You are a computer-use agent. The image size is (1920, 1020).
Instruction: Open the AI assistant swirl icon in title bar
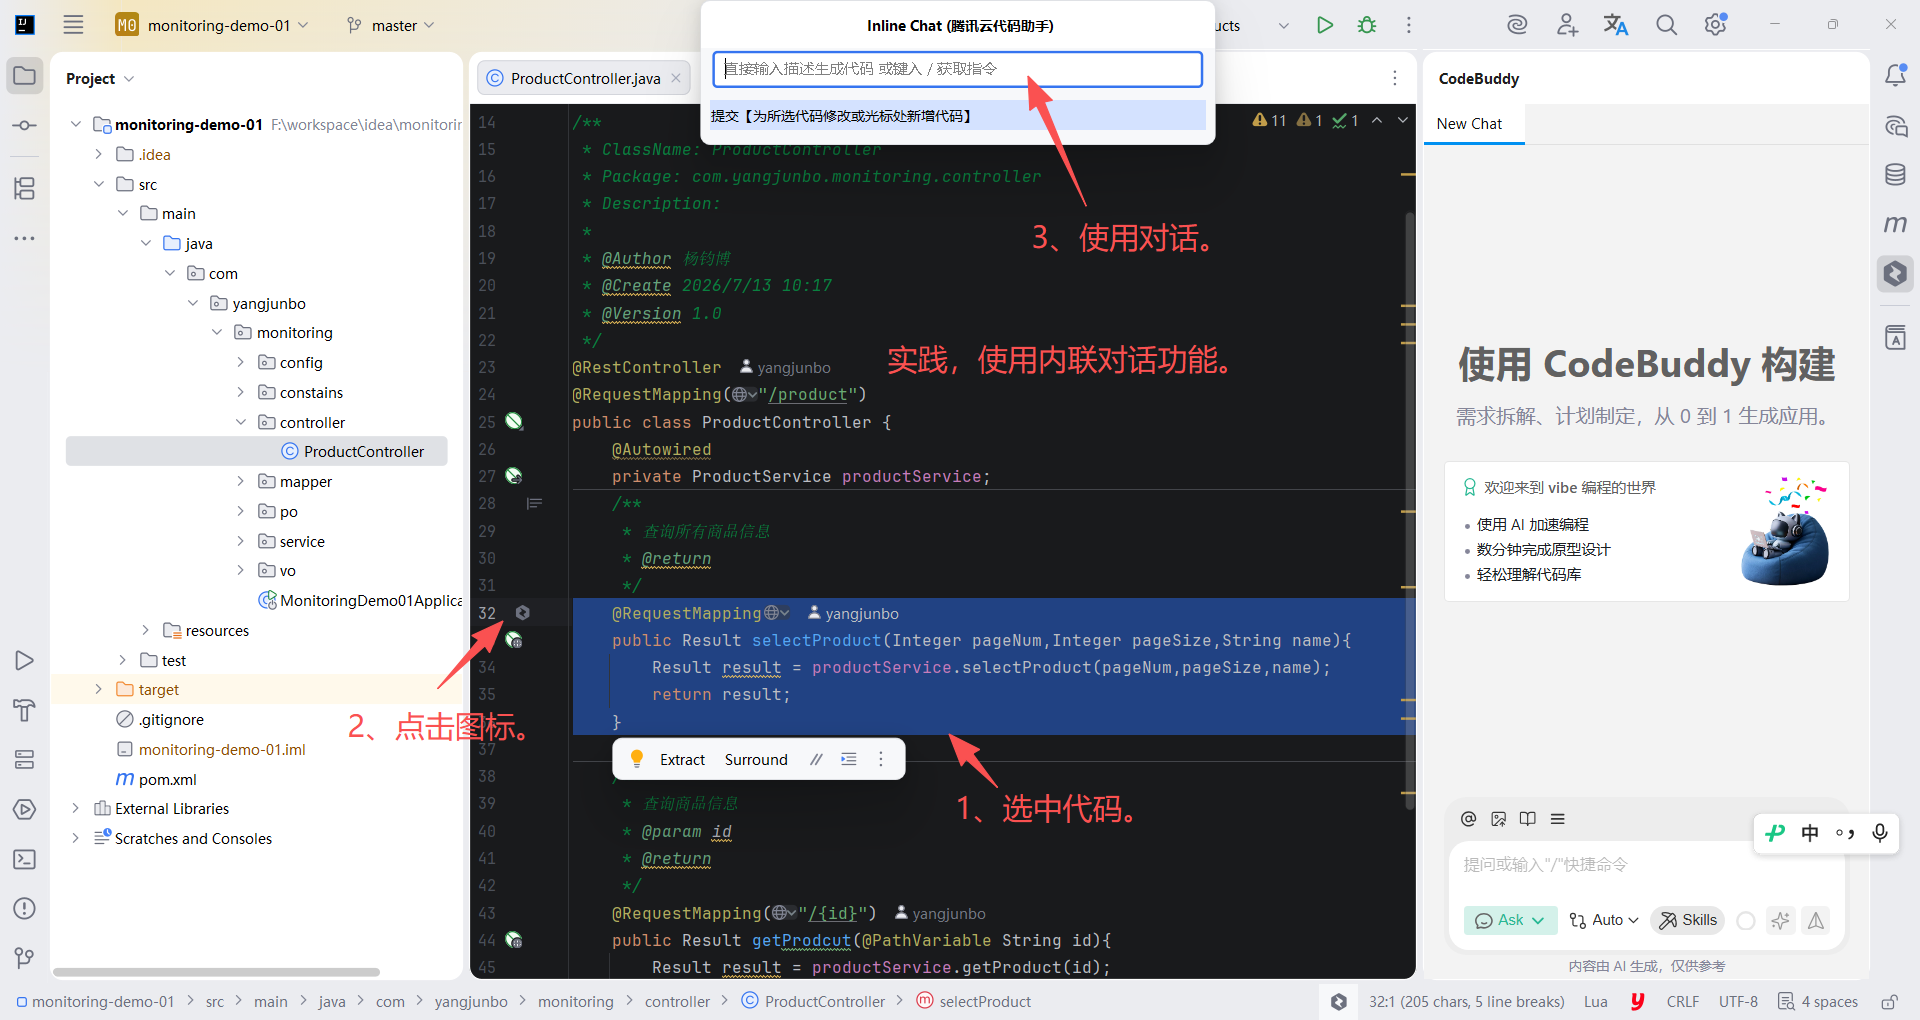1517,25
